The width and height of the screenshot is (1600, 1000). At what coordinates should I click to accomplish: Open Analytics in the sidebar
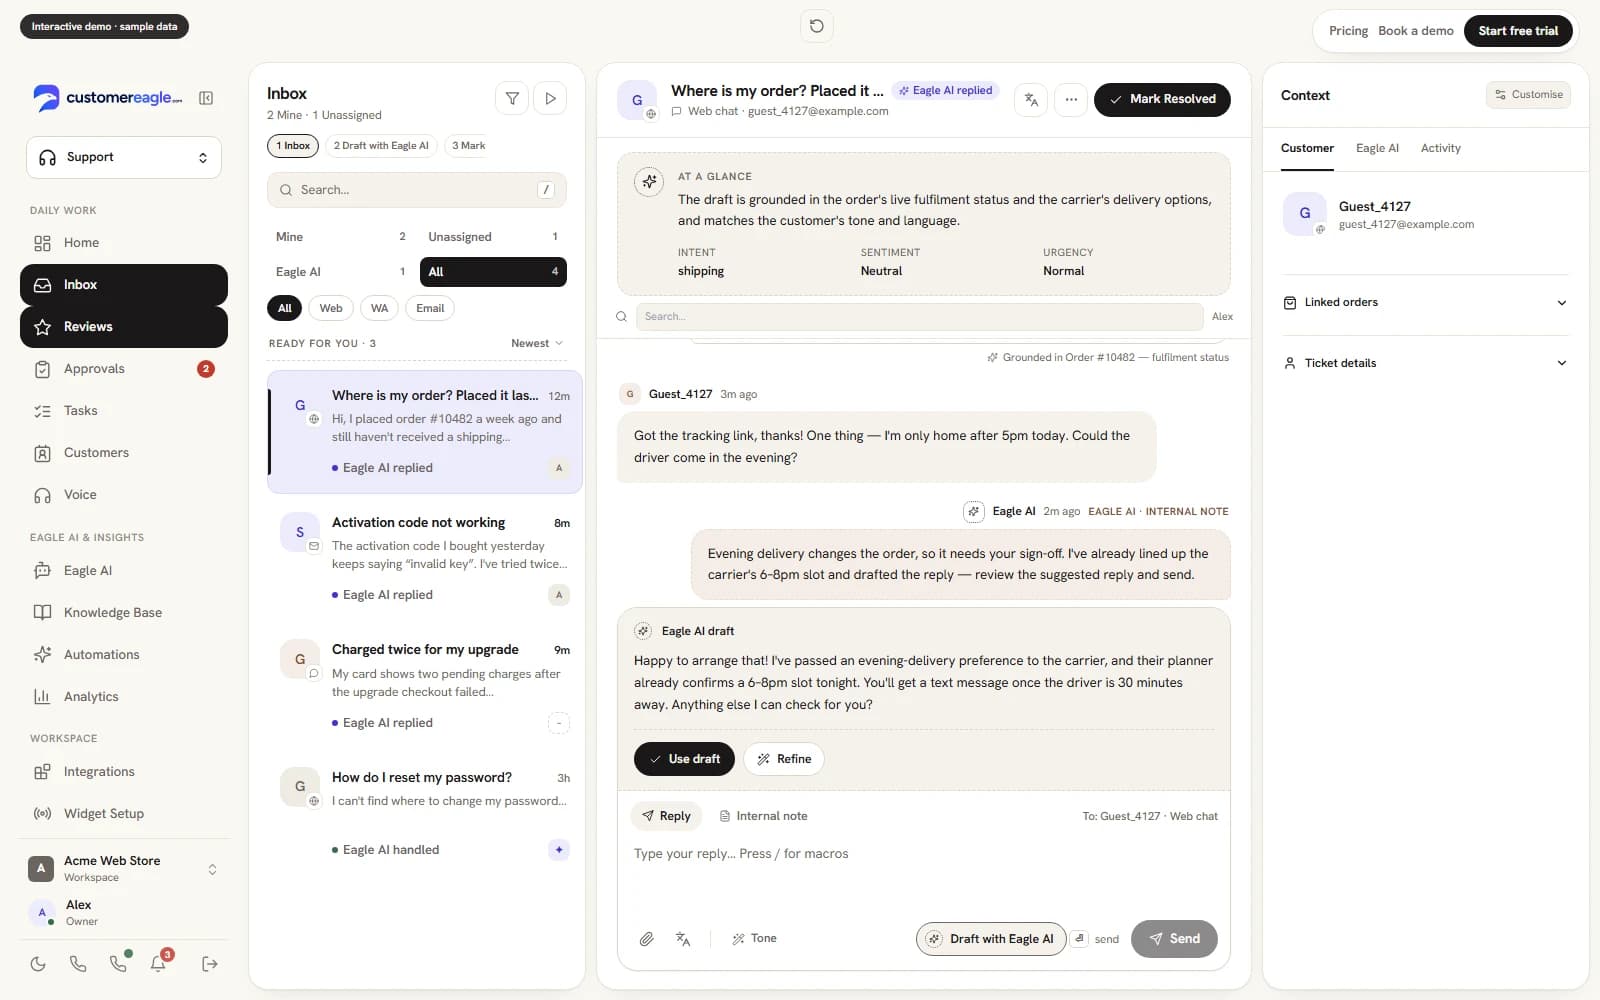tap(124, 697)
